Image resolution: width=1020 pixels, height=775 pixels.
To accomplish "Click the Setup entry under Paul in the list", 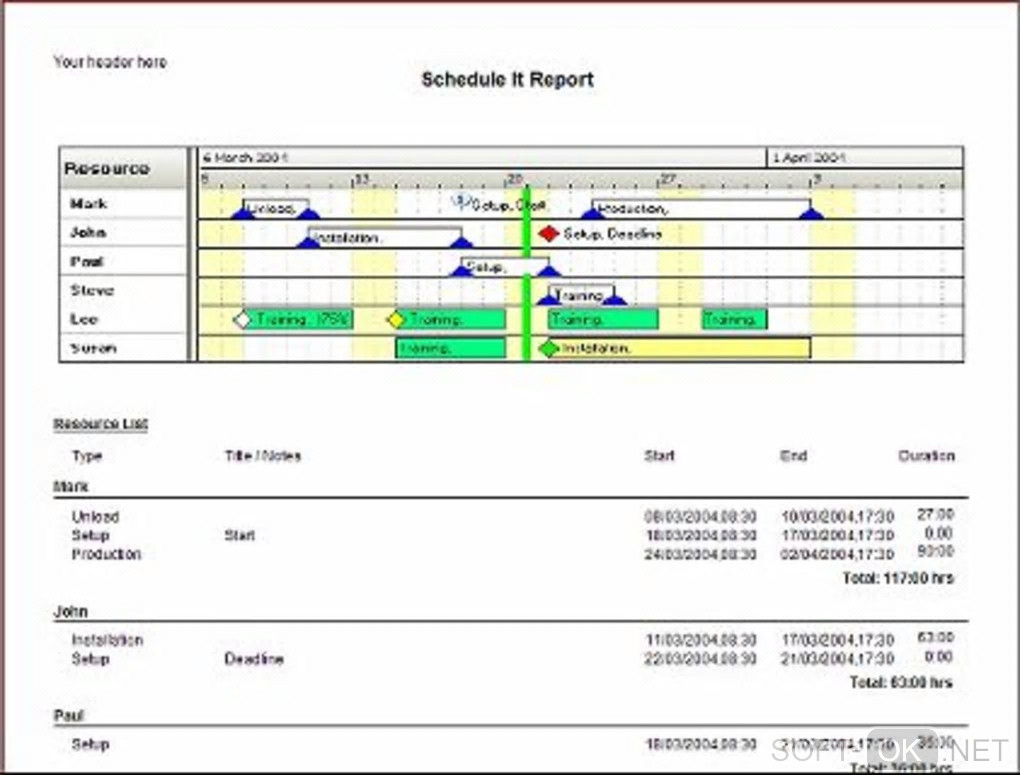I will (90, 744).
